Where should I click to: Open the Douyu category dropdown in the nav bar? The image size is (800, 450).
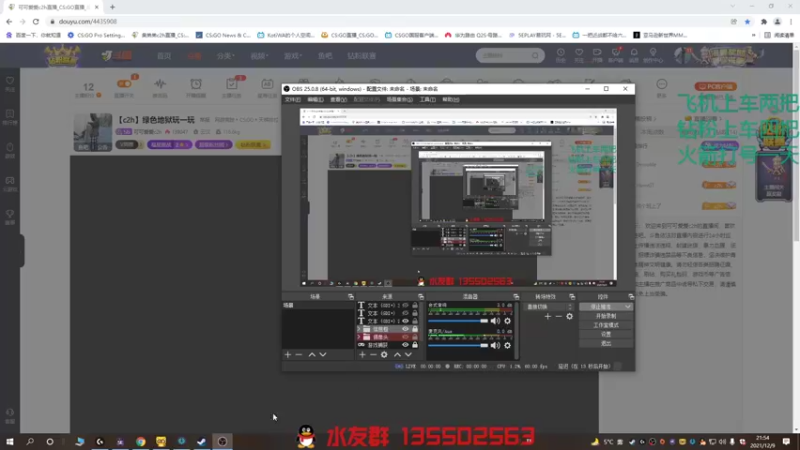(x=225, y=56)
